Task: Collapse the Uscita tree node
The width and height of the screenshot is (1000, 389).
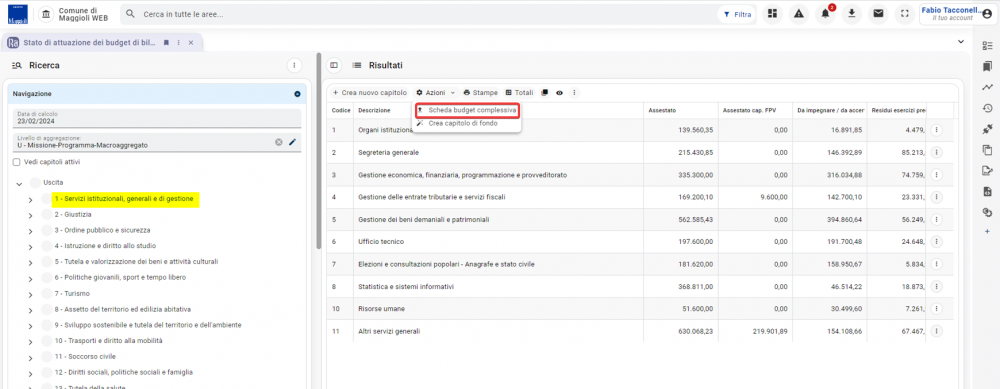Action: 19,184
